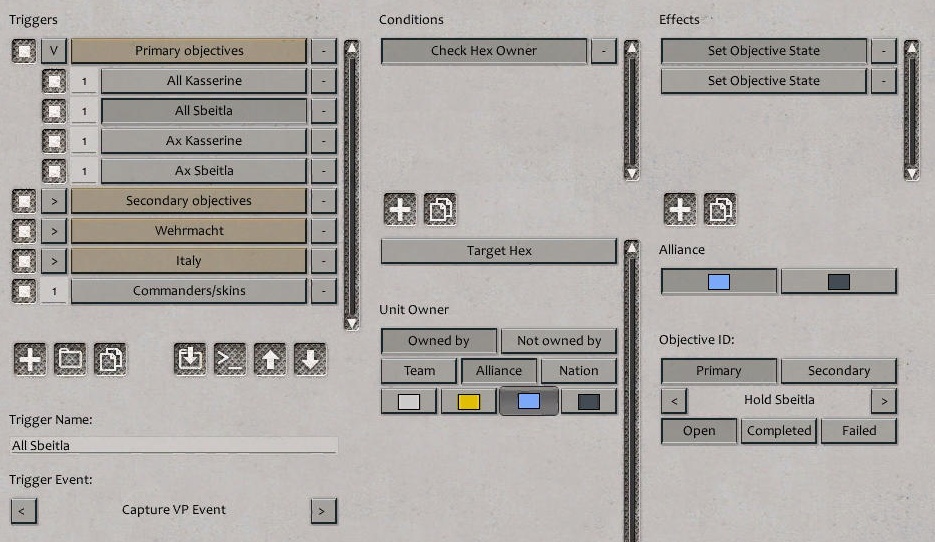Toggle checkbox for Ax Kasserine

54,141
